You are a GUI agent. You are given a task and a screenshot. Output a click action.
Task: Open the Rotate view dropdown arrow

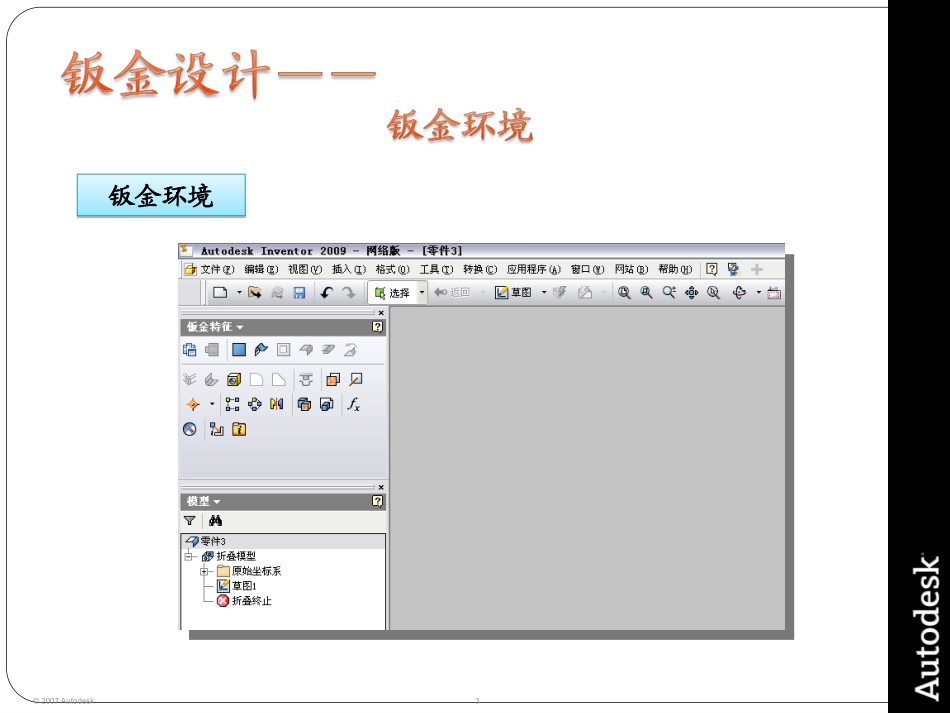click(x=758, y=293)
